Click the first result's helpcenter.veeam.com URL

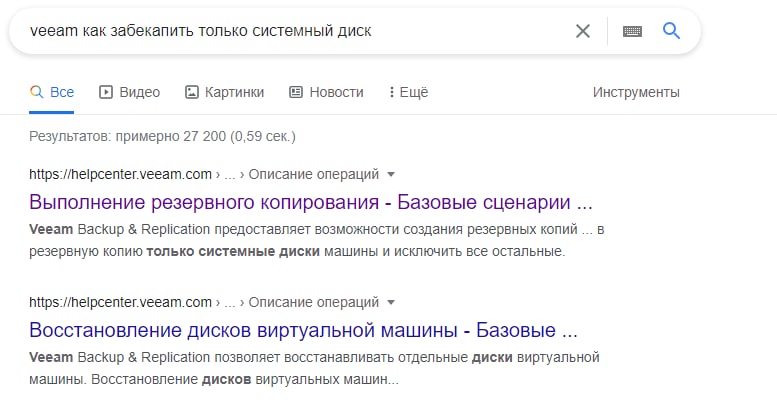coord(120,173)
